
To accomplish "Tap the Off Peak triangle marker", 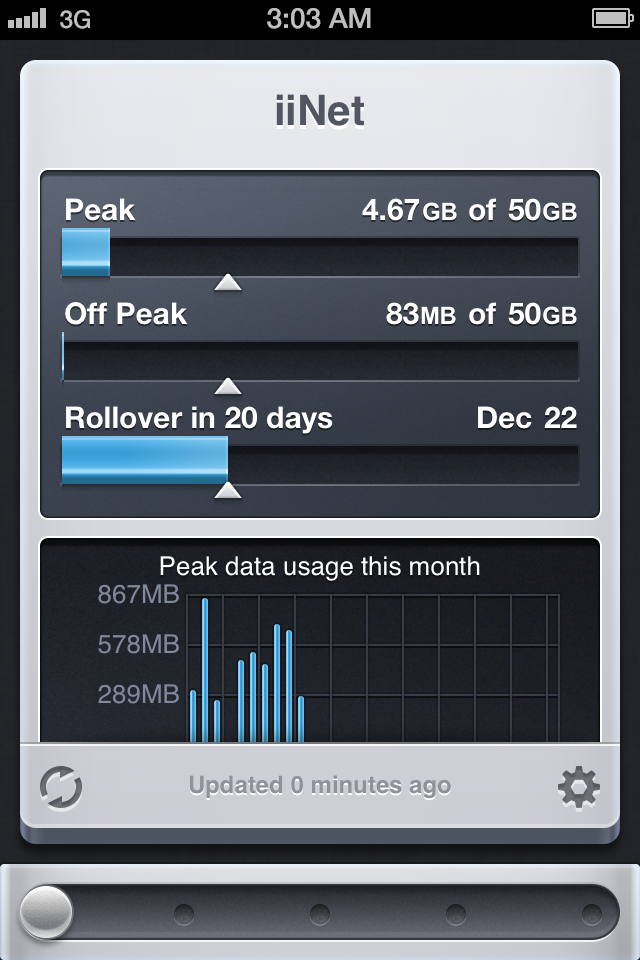I will point(228,386).
